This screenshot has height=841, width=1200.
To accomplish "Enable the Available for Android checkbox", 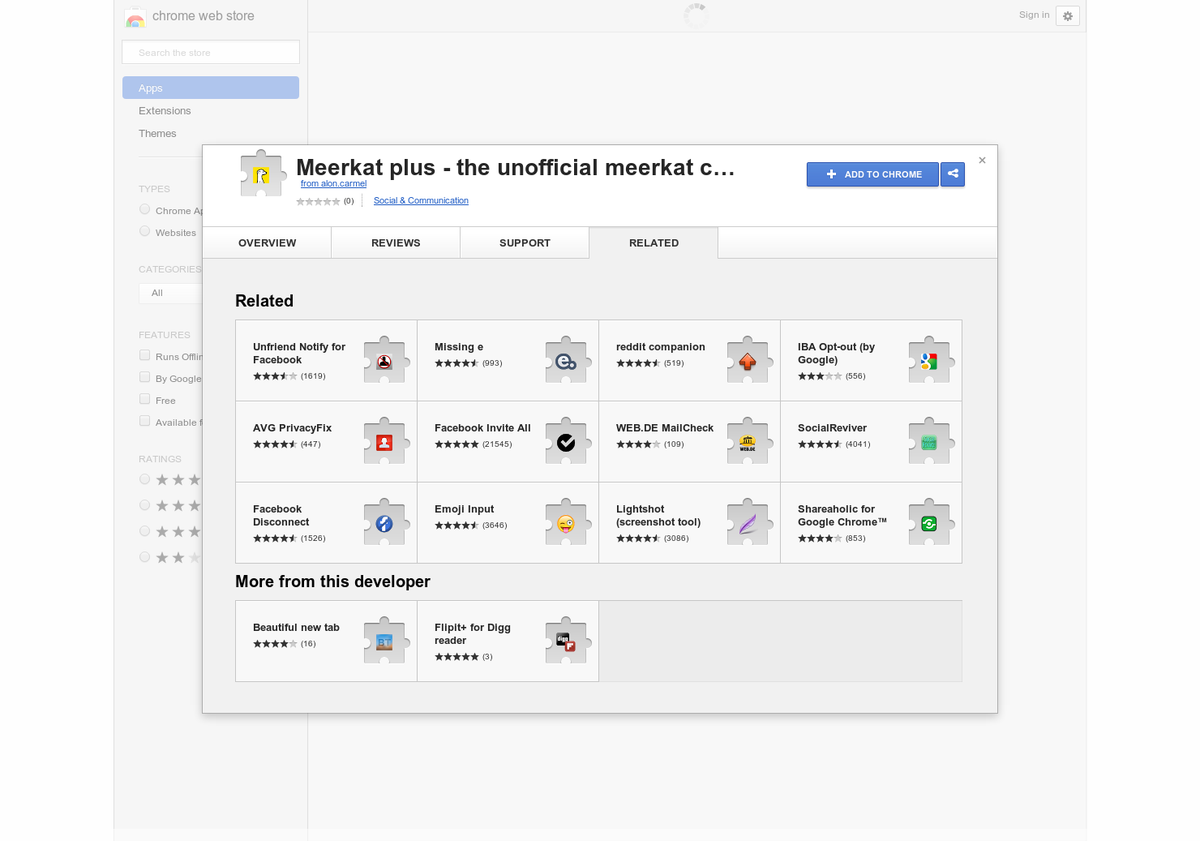I will coord(145,421).
